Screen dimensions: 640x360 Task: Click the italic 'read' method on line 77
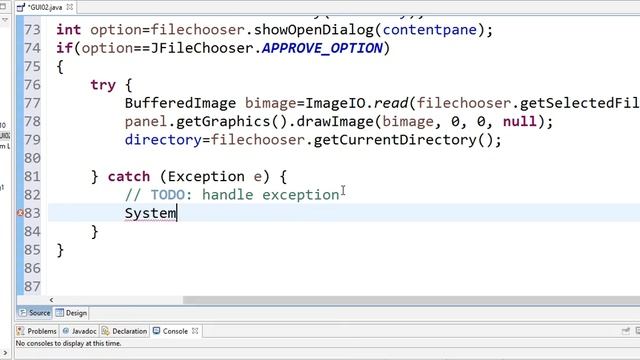click(391, 103)
